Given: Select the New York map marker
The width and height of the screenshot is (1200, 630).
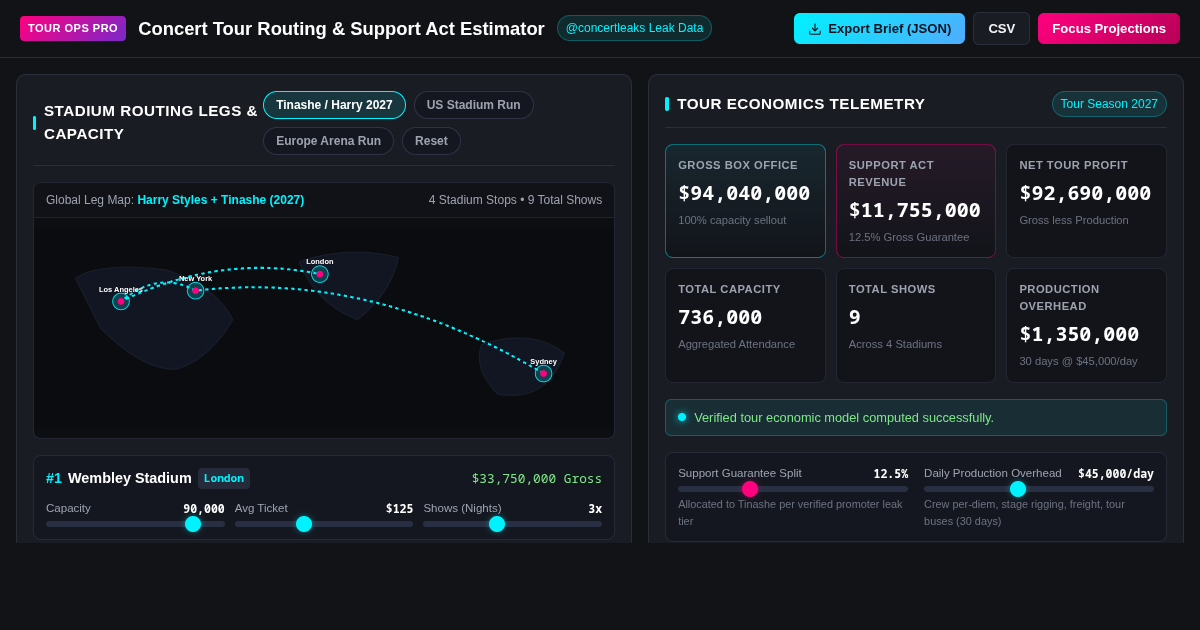Looking at the screenshot, I should pyautogui.click(x=195, y=290).
